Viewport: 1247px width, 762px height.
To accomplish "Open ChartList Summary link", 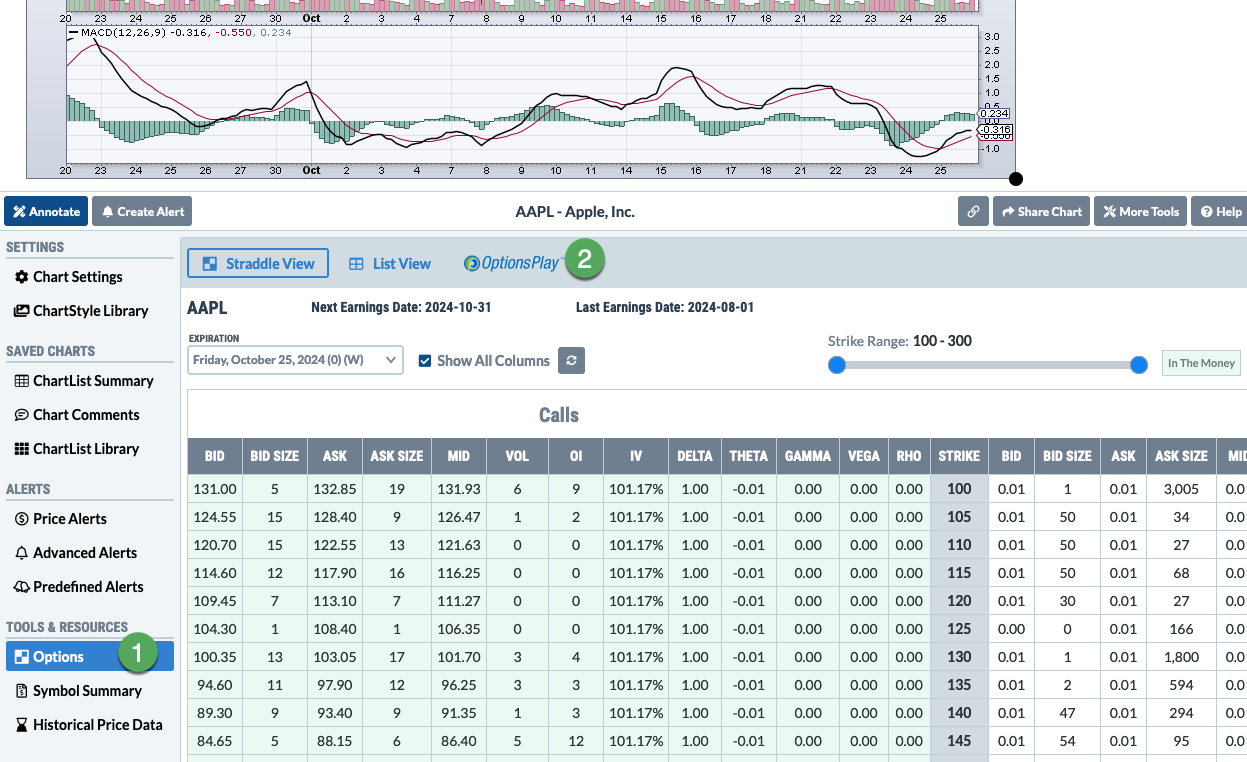I will tap(93, 381).
